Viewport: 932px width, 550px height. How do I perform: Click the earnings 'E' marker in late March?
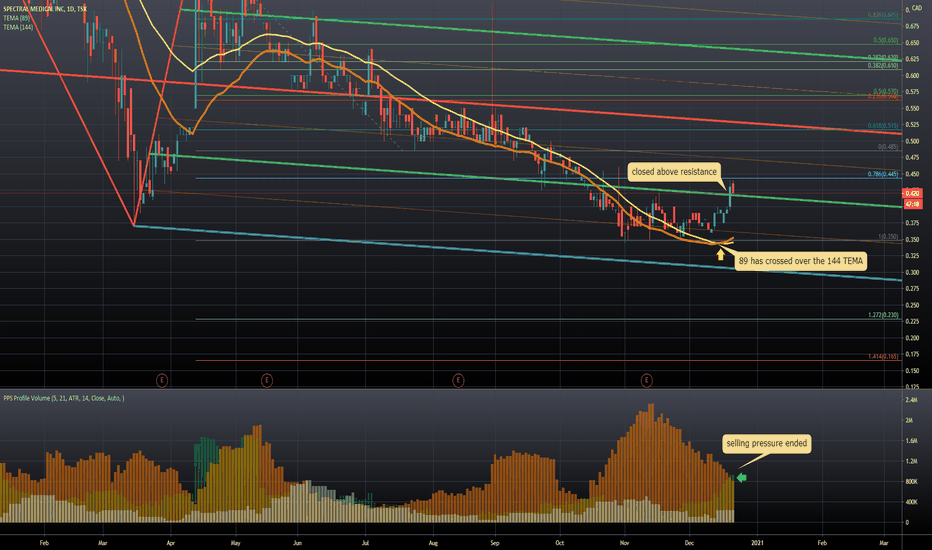coord(162,380)
